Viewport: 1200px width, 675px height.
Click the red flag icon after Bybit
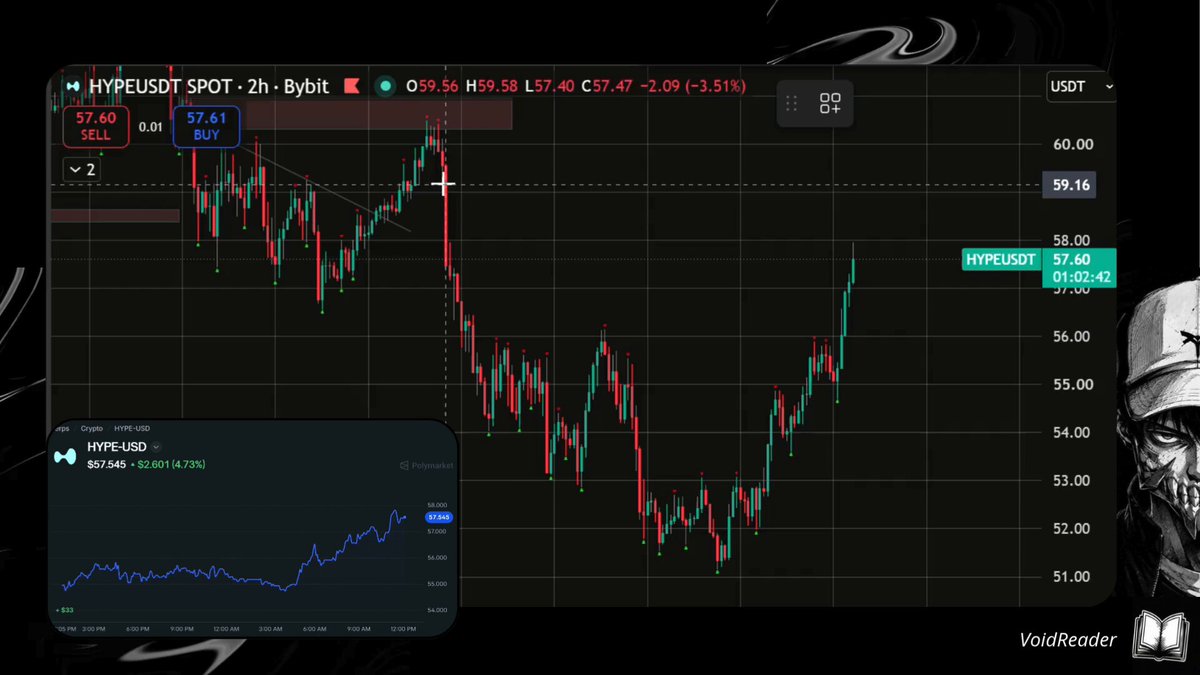(x=351, y=86)
